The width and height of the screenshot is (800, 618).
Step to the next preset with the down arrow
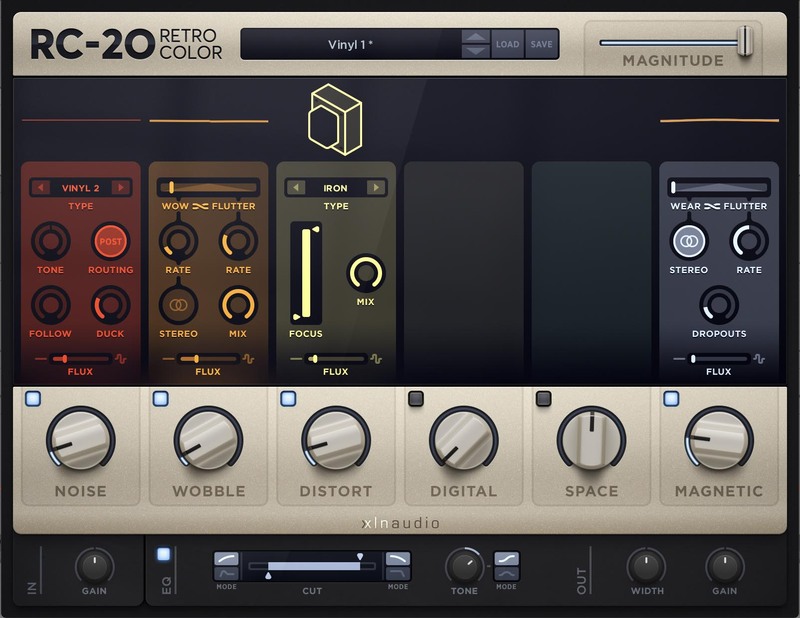pos(475,51)
